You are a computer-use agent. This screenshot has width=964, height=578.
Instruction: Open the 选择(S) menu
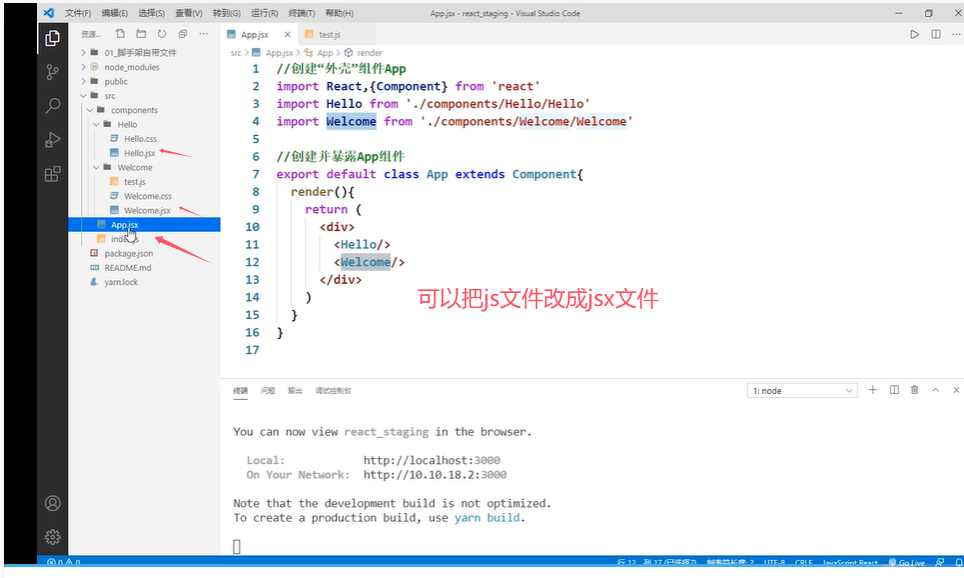pyautogui.click(x=151, y=13)
